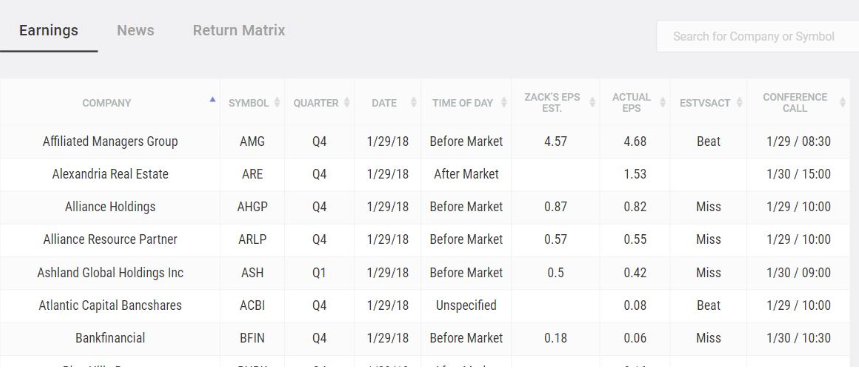Sort by Symbol column arrows
Screen dimensions: 859x376
[x=277, y=102]
